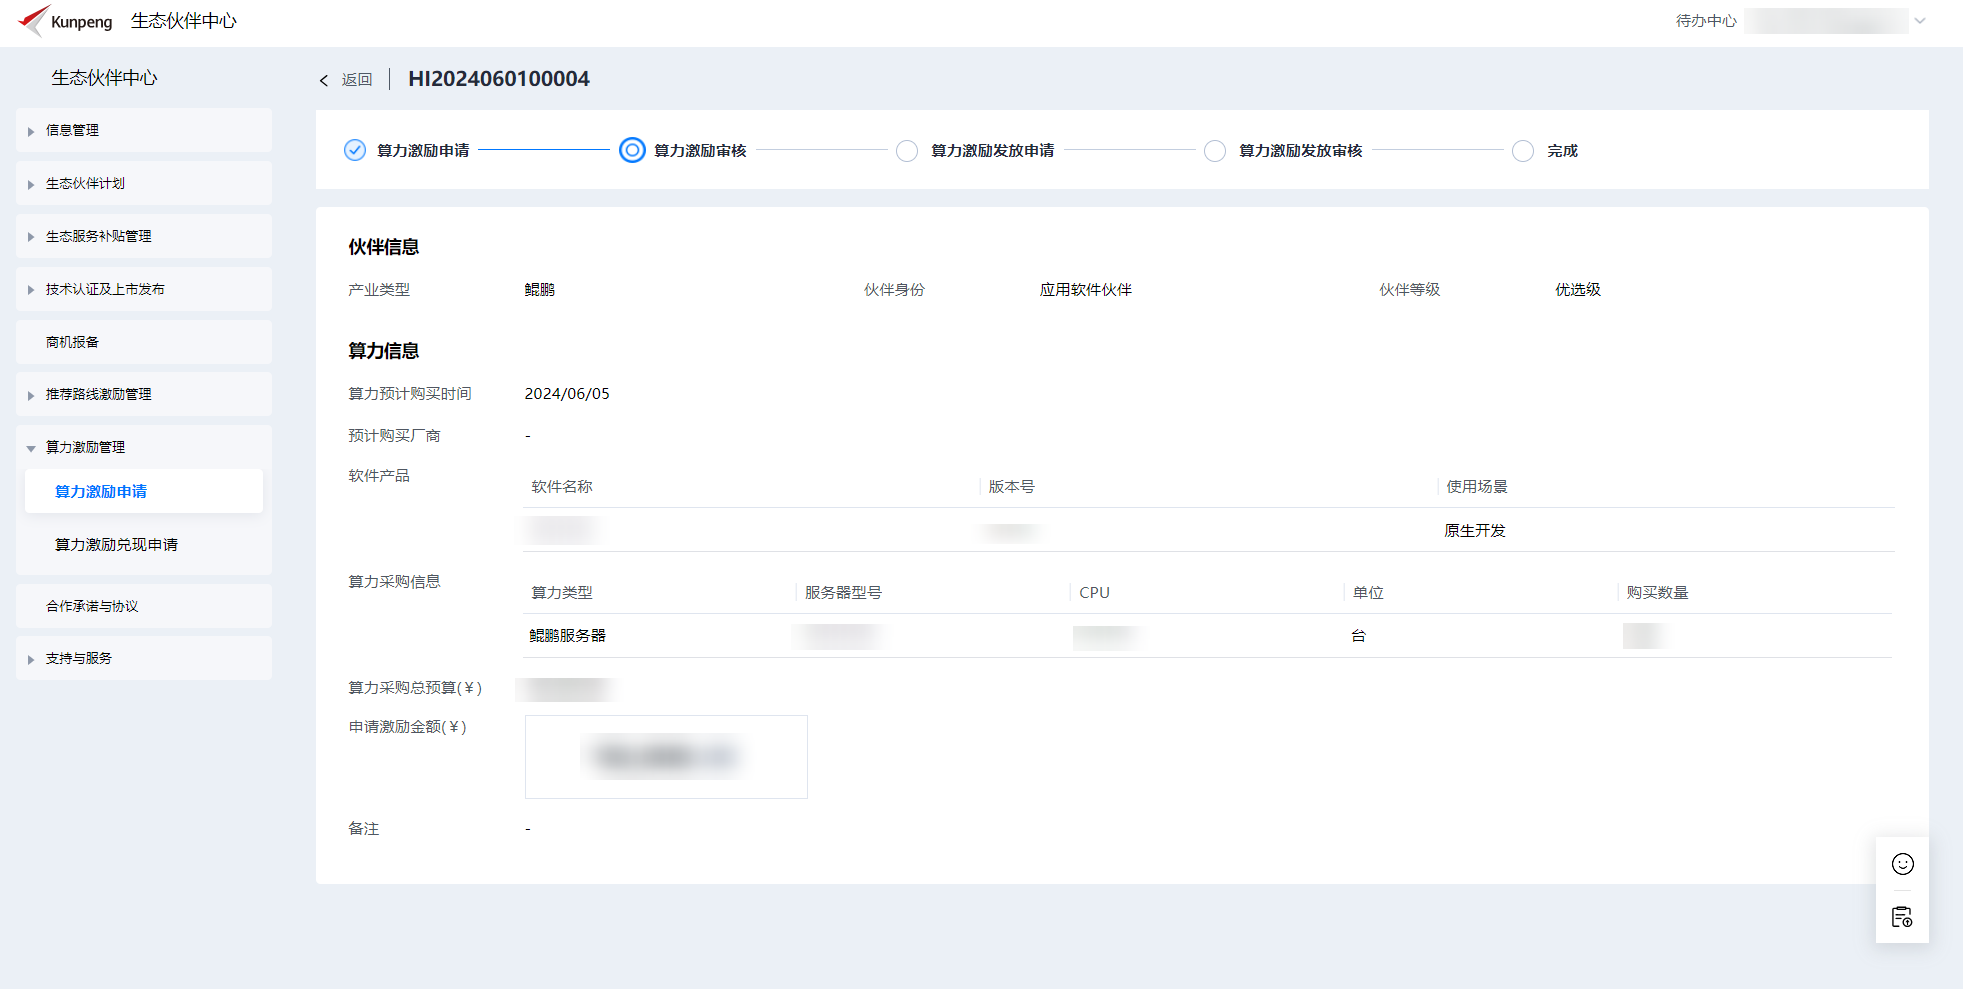This screenshot has width=1963, height=989.
Task: Click the 台 unit cell
Action: point(1358,635)
